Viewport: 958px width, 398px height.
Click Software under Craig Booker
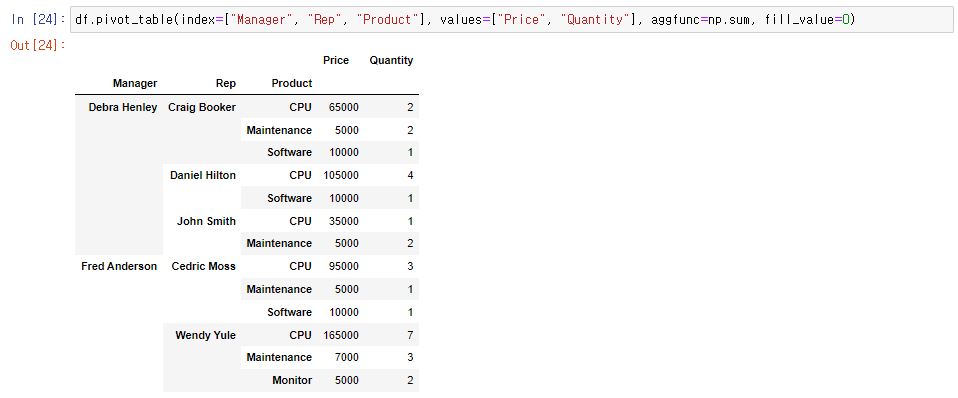tap(290, 152)
